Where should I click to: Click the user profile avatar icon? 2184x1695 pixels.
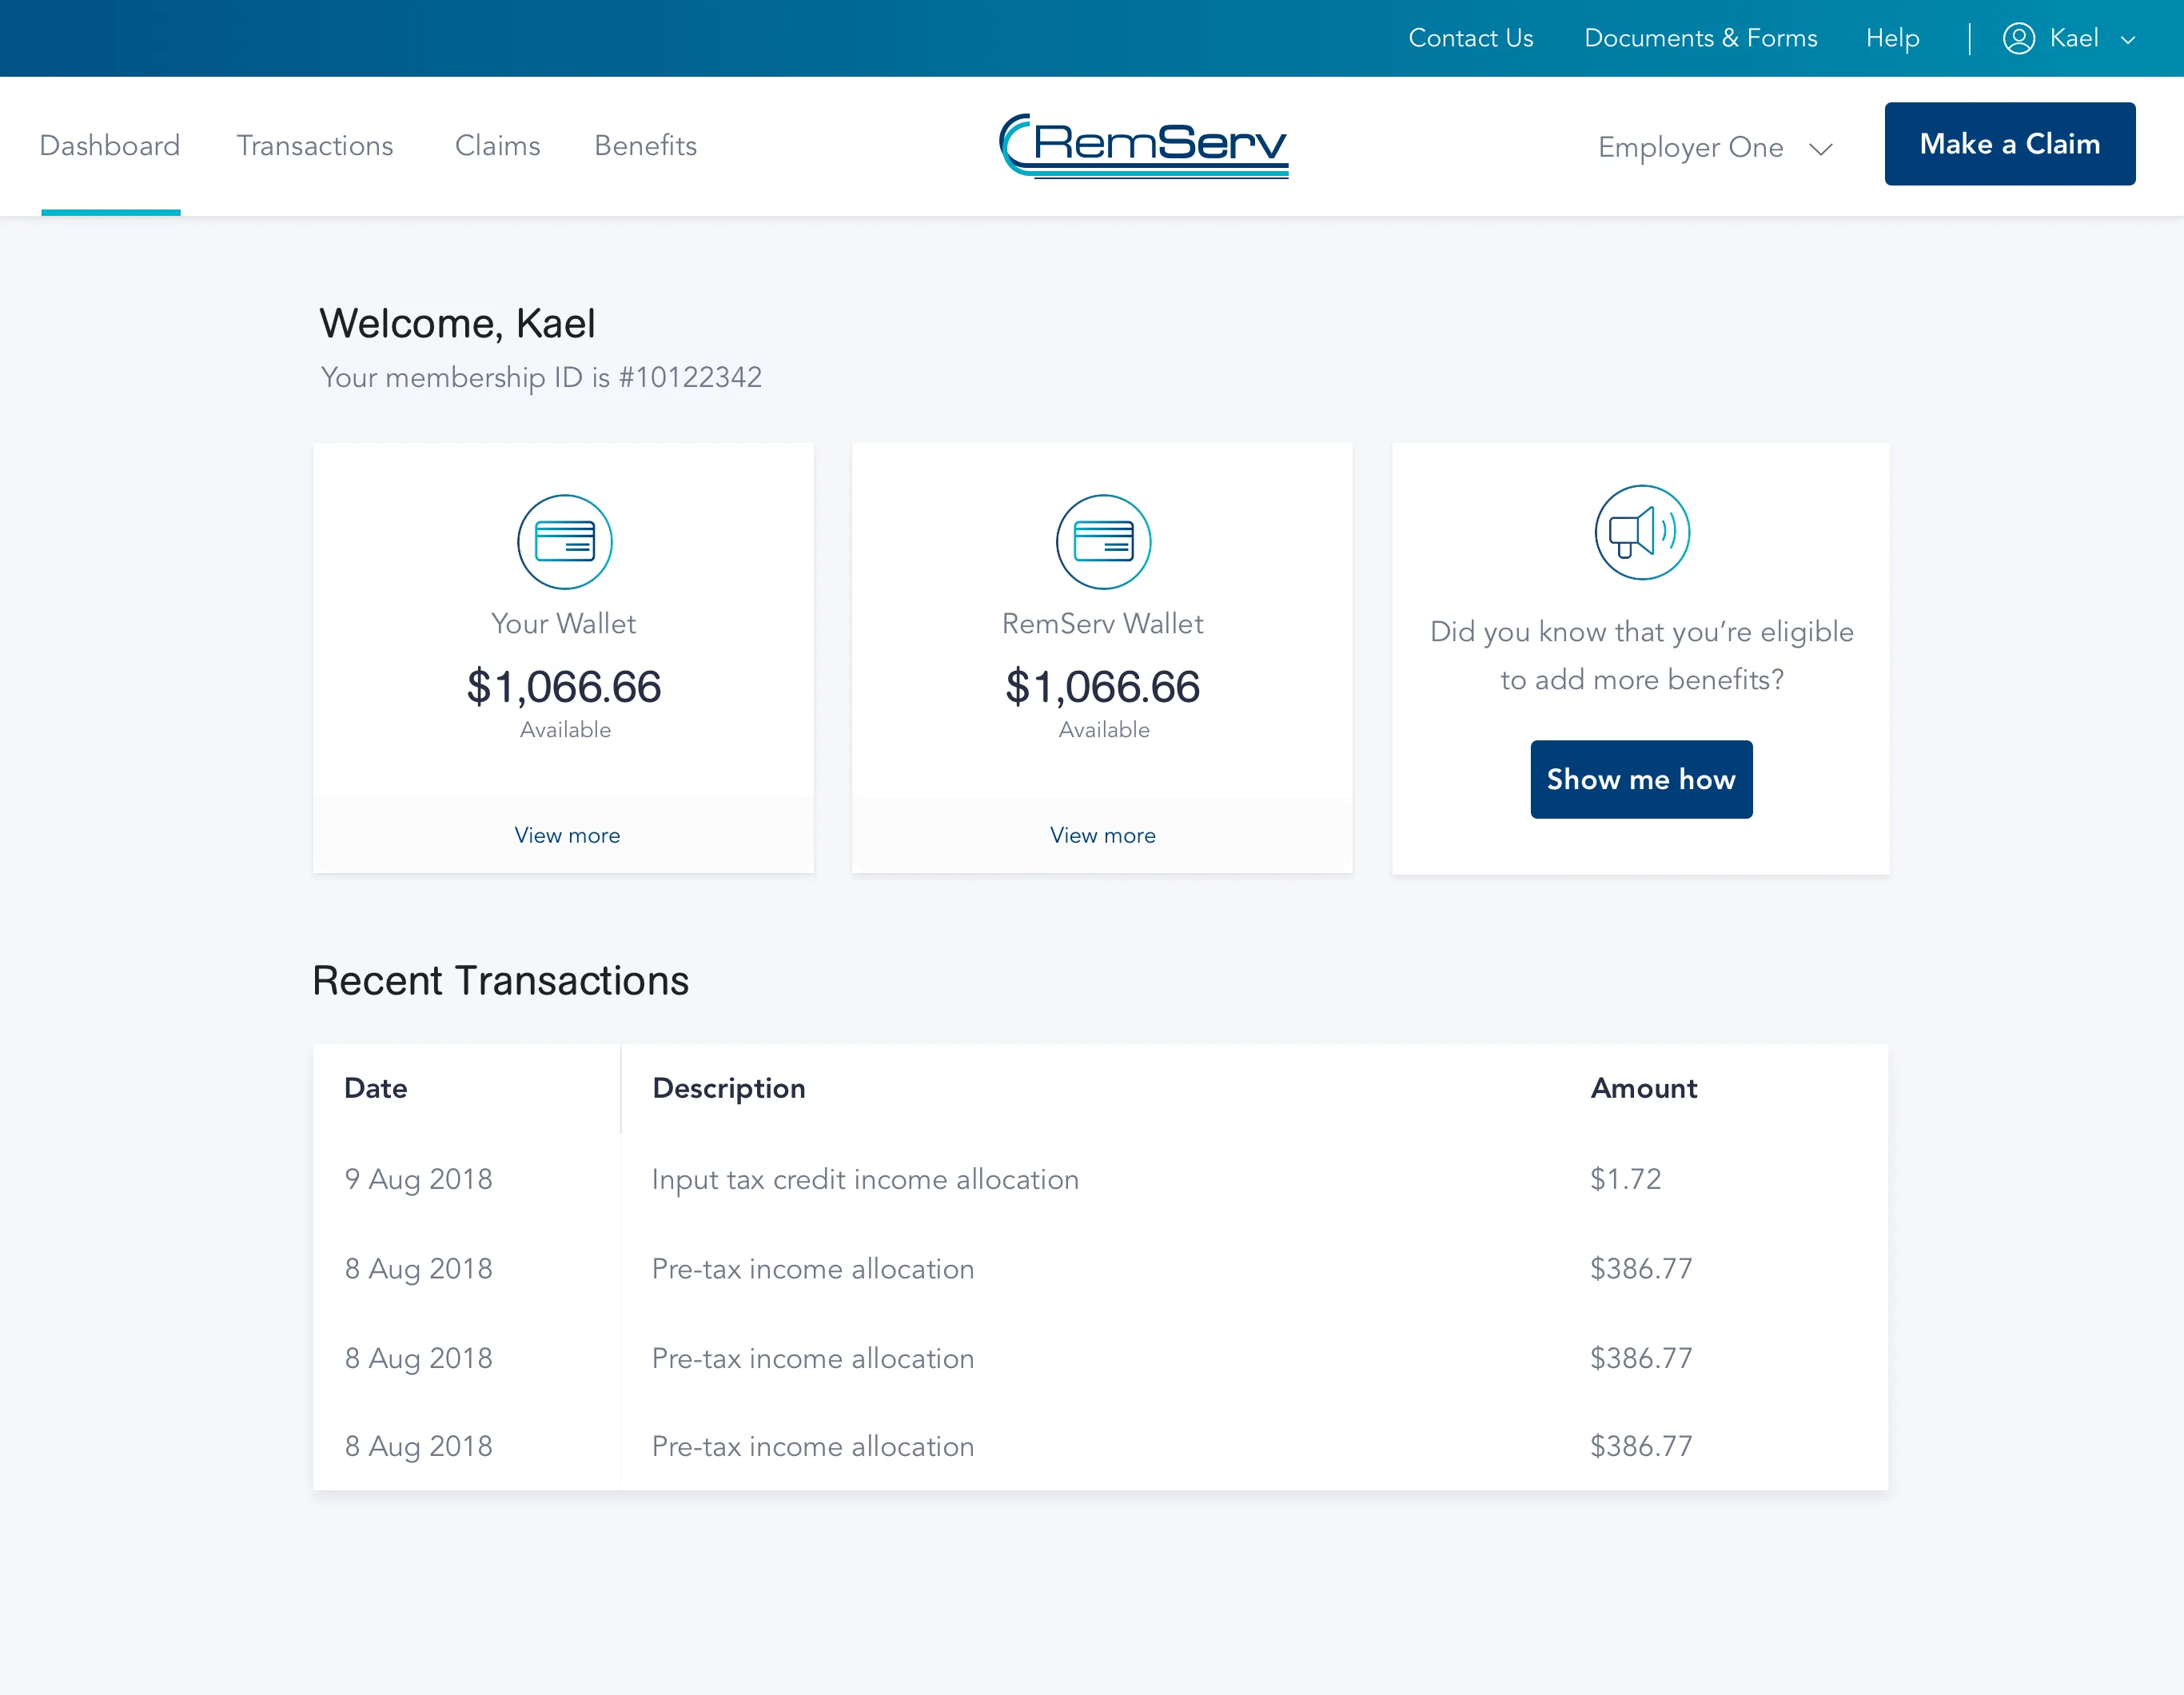coord(2018,38)
